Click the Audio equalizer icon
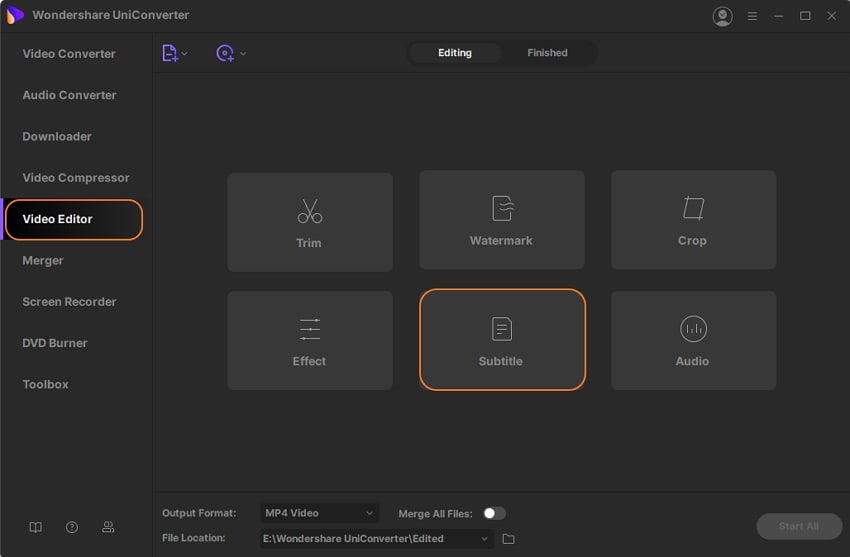This screenshot has height=557, width=850. (693, 329)
